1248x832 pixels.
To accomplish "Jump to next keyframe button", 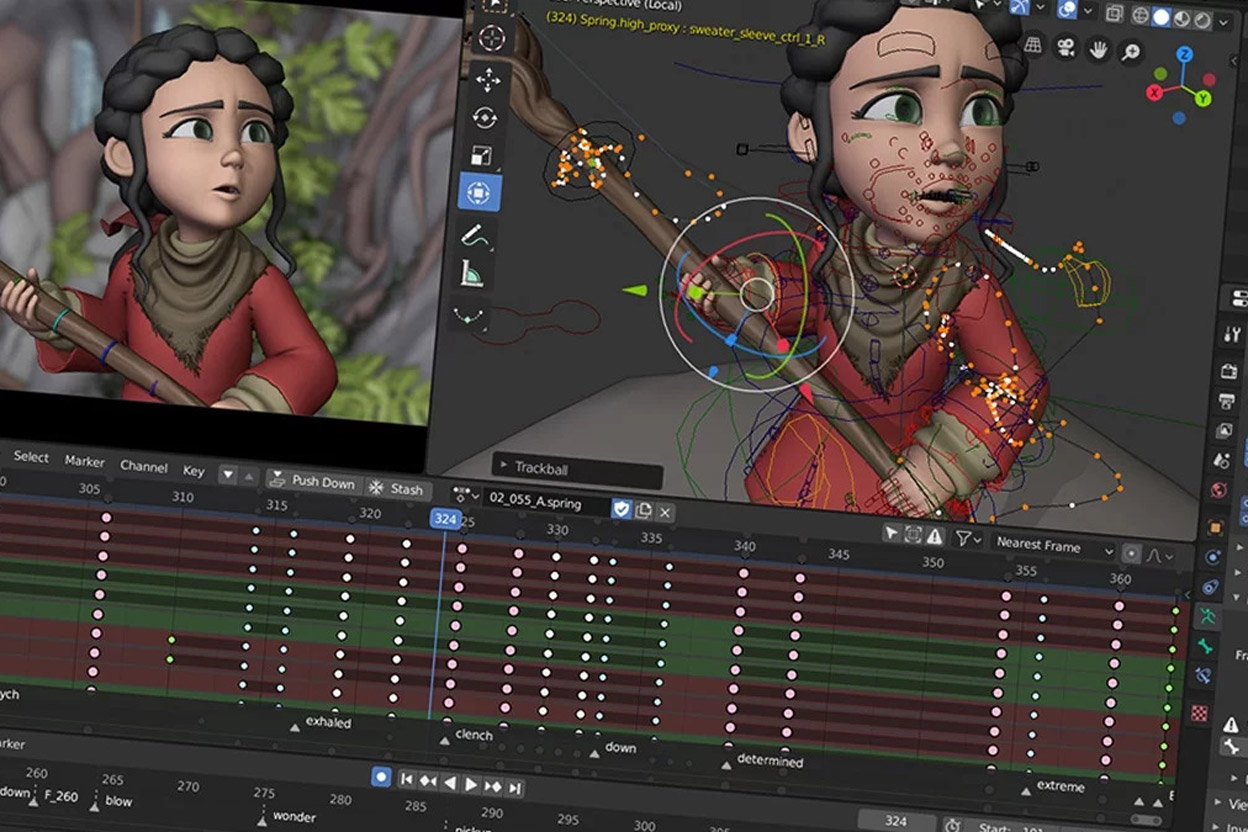I will pyautogui.click(x=494, y=786).
